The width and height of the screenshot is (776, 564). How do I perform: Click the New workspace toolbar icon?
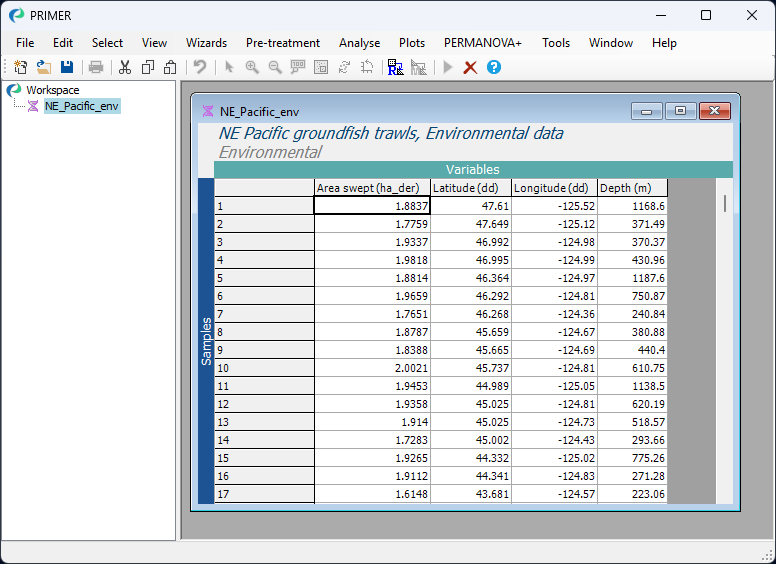click(x=20, y=67)
